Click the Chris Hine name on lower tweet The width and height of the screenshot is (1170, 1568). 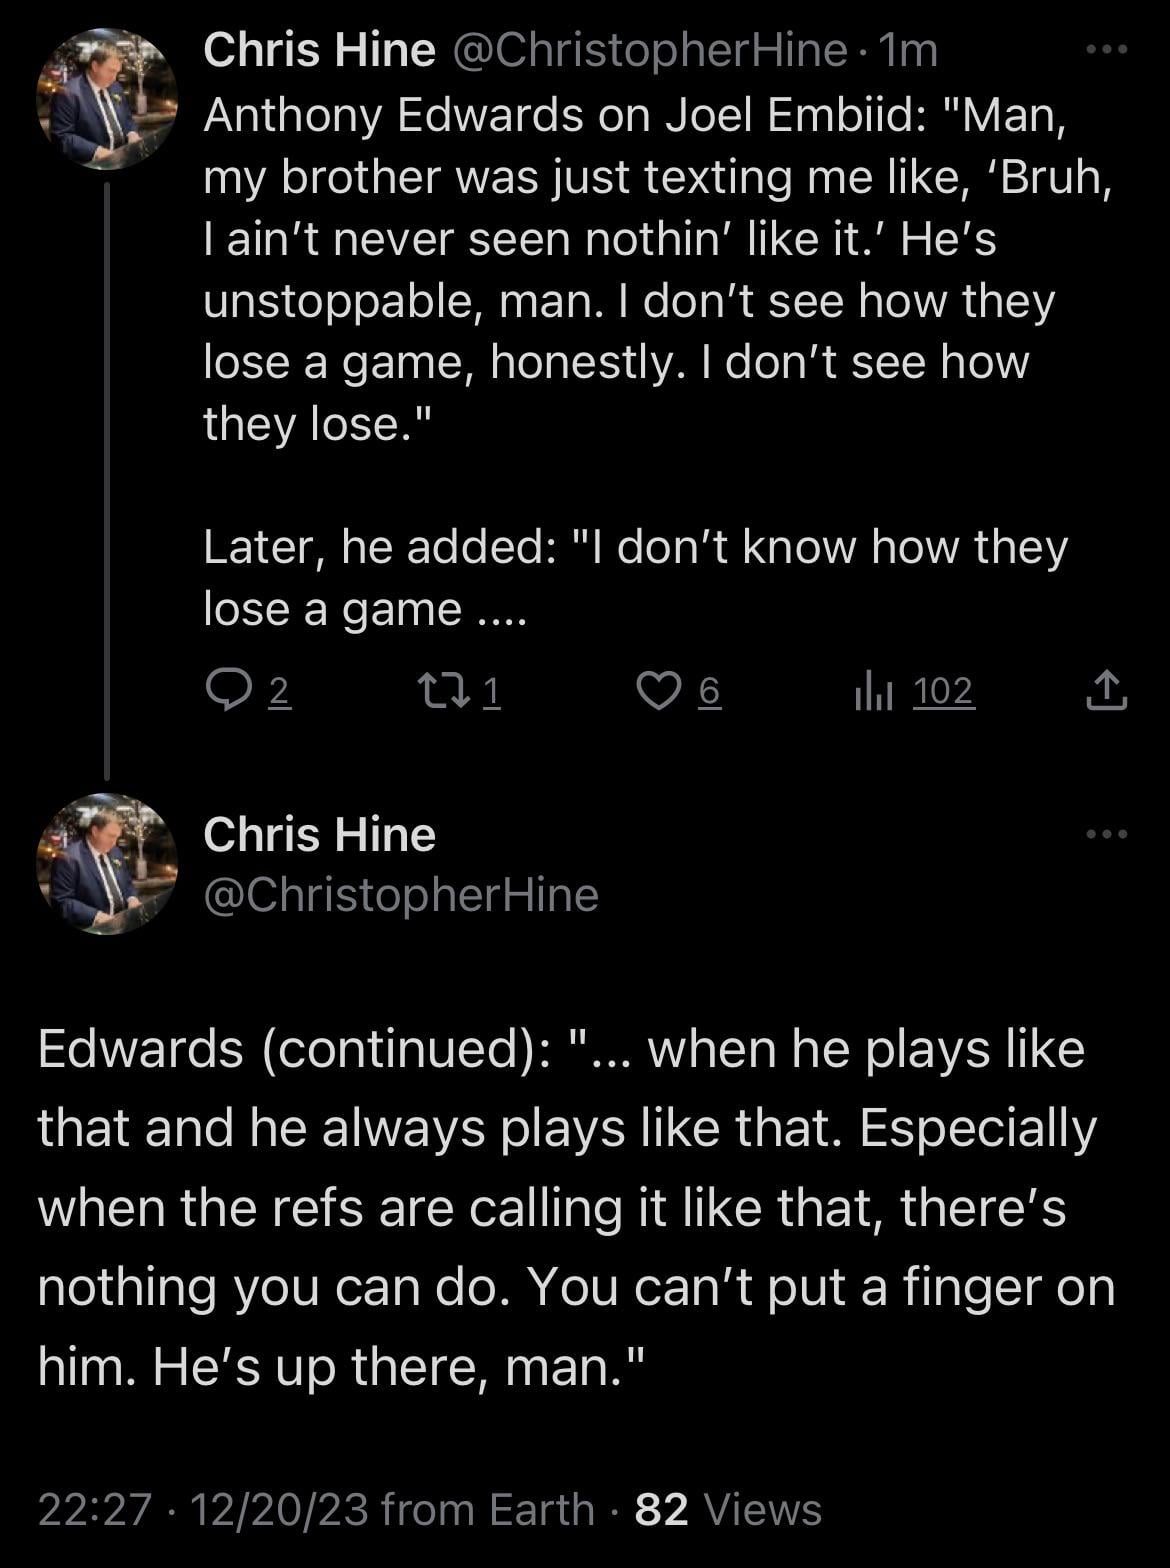[x=319, y=835]
